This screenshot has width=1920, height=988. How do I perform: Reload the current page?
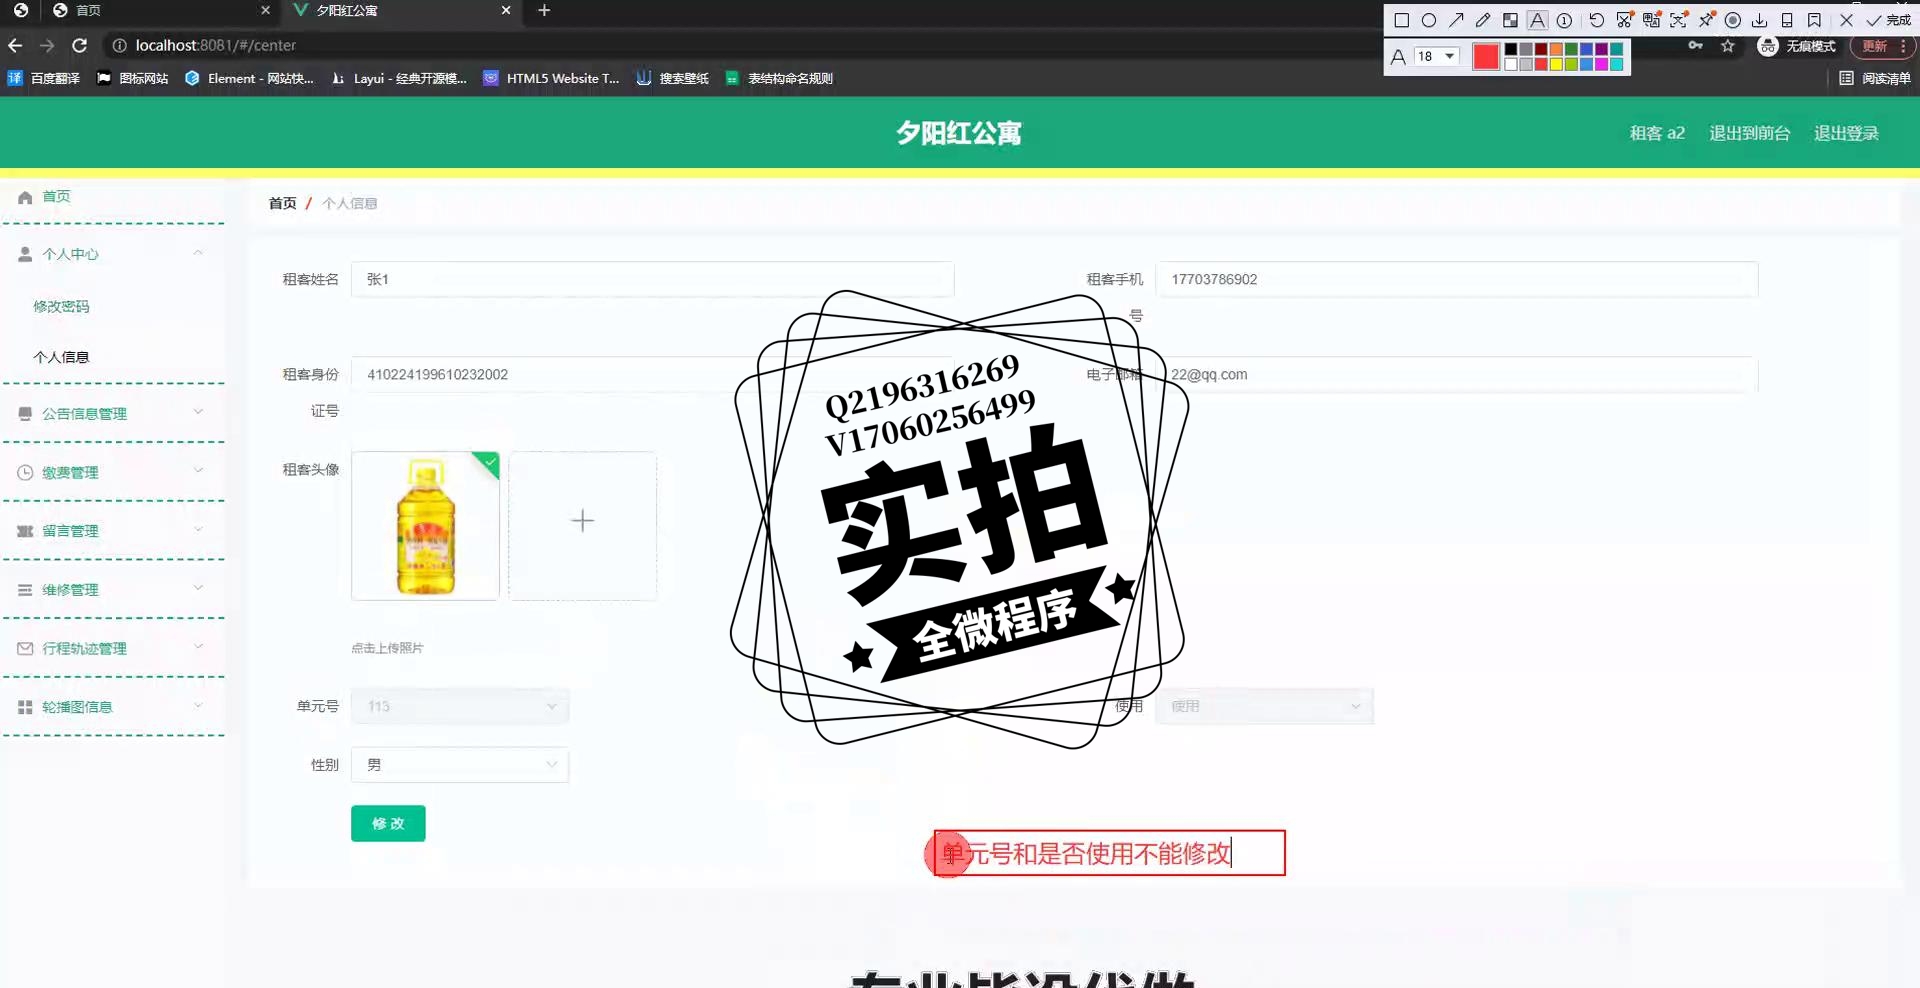pos(80,45)
